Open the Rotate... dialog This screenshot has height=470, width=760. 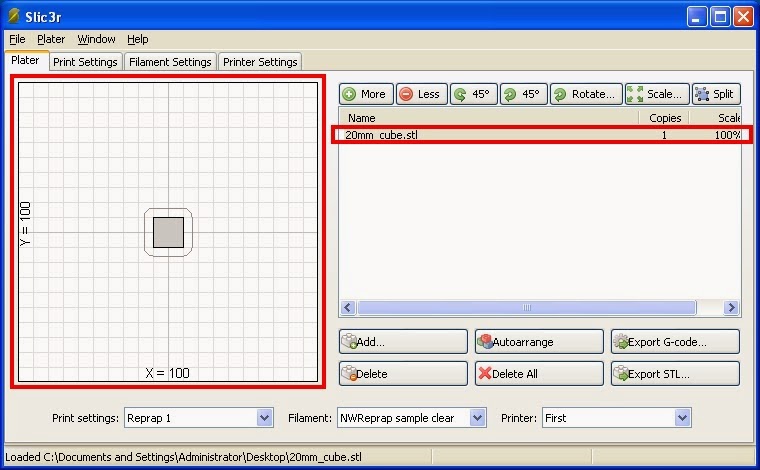tap(586, 94)
